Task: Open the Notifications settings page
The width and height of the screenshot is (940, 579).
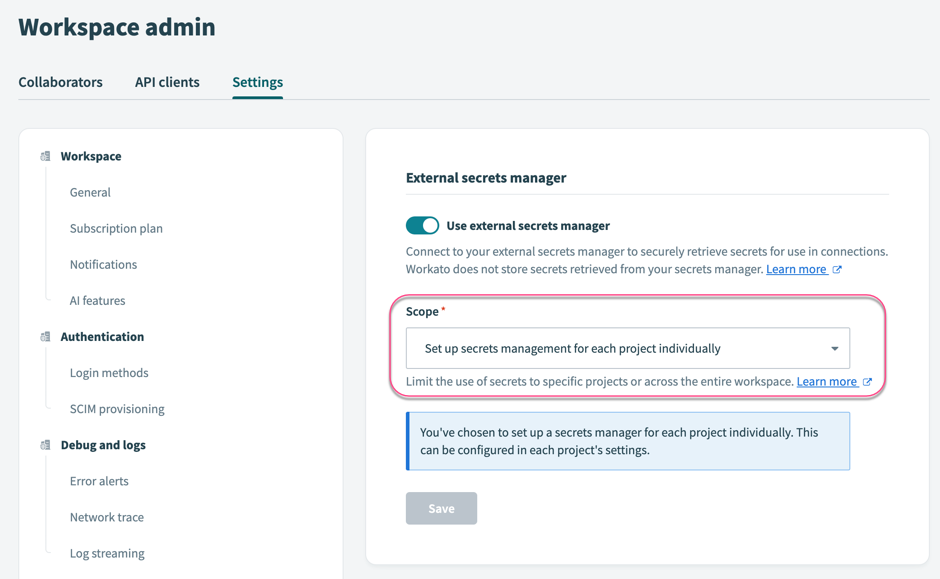Action: pyautogui.click(x=103, y=264)
